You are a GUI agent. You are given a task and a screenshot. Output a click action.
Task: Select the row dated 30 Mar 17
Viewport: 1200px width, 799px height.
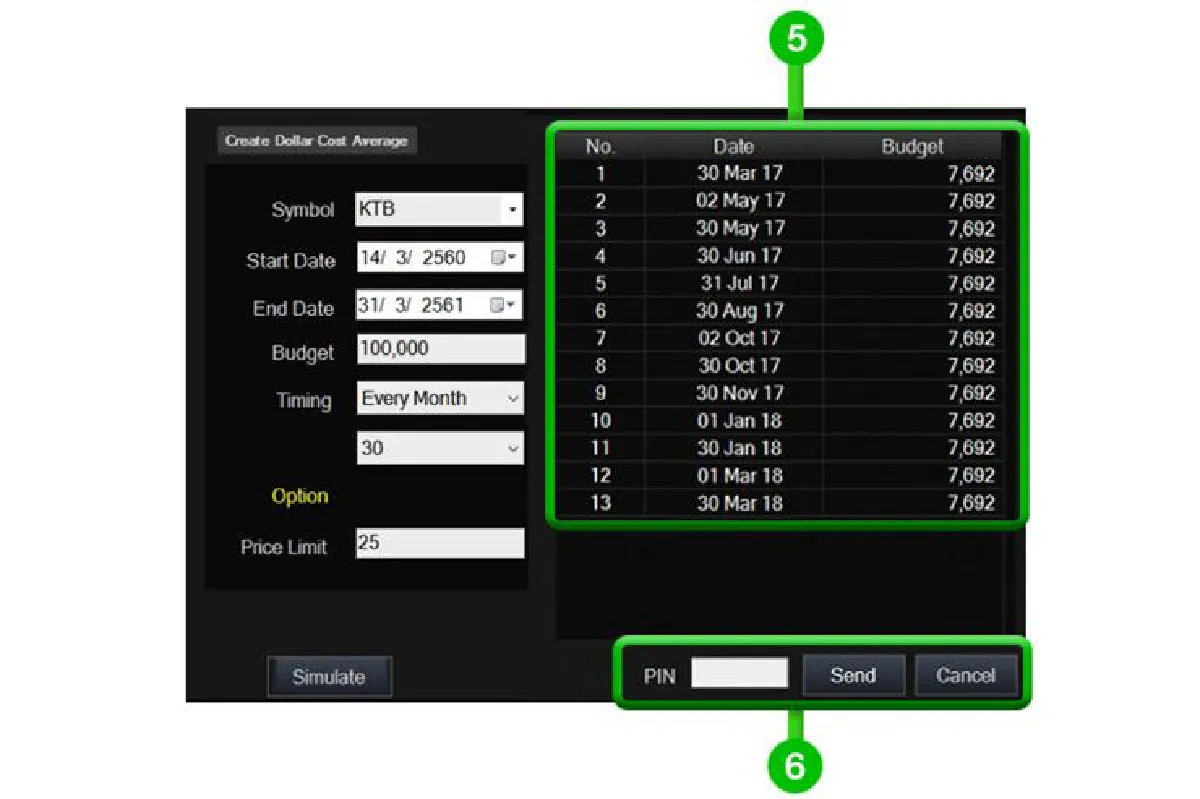click(x=779, y=173)
